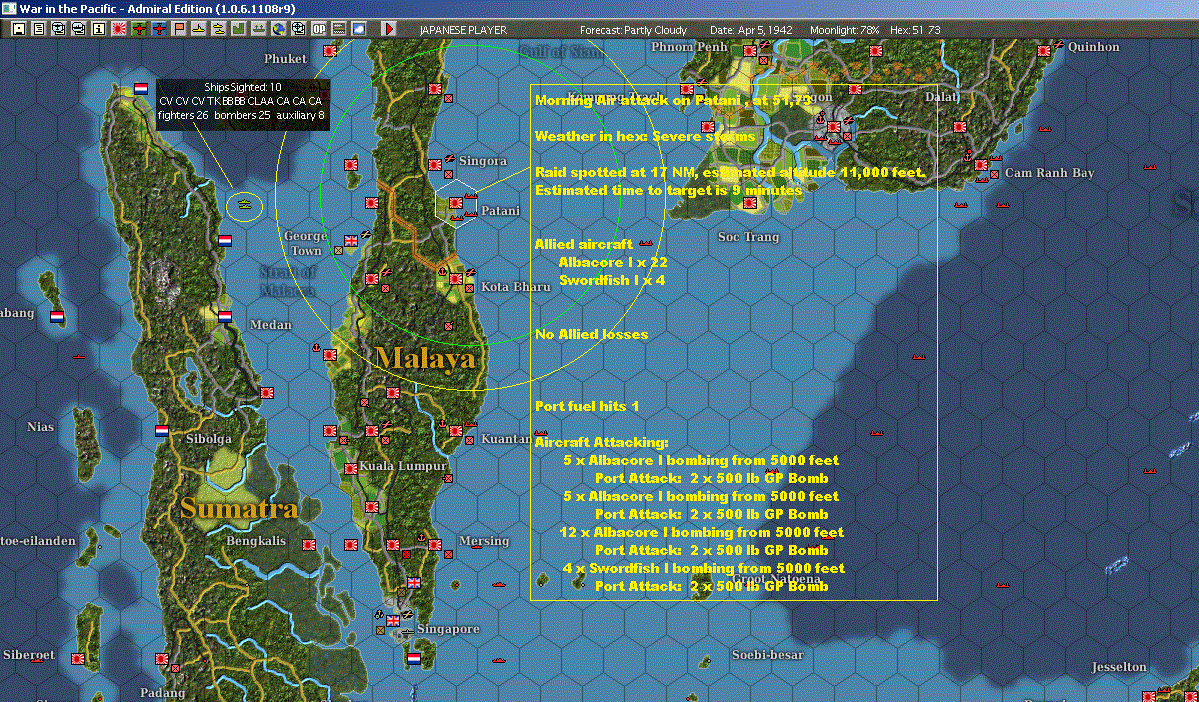Click '4 x Swordfish I bombing from 5000 feet'
The width and height of the screenshot is (1199, 702).
703,567
